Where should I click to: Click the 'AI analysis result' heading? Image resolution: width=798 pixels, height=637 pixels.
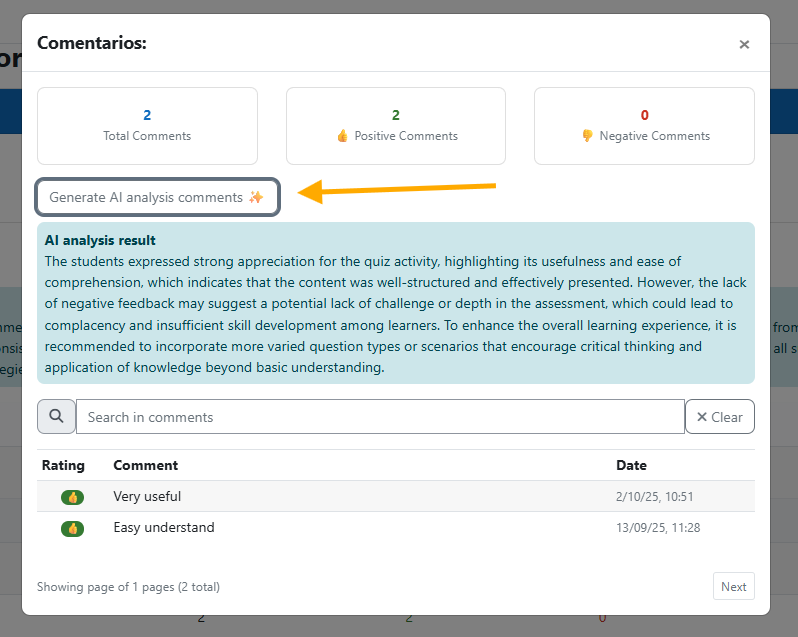coord(100,240)
